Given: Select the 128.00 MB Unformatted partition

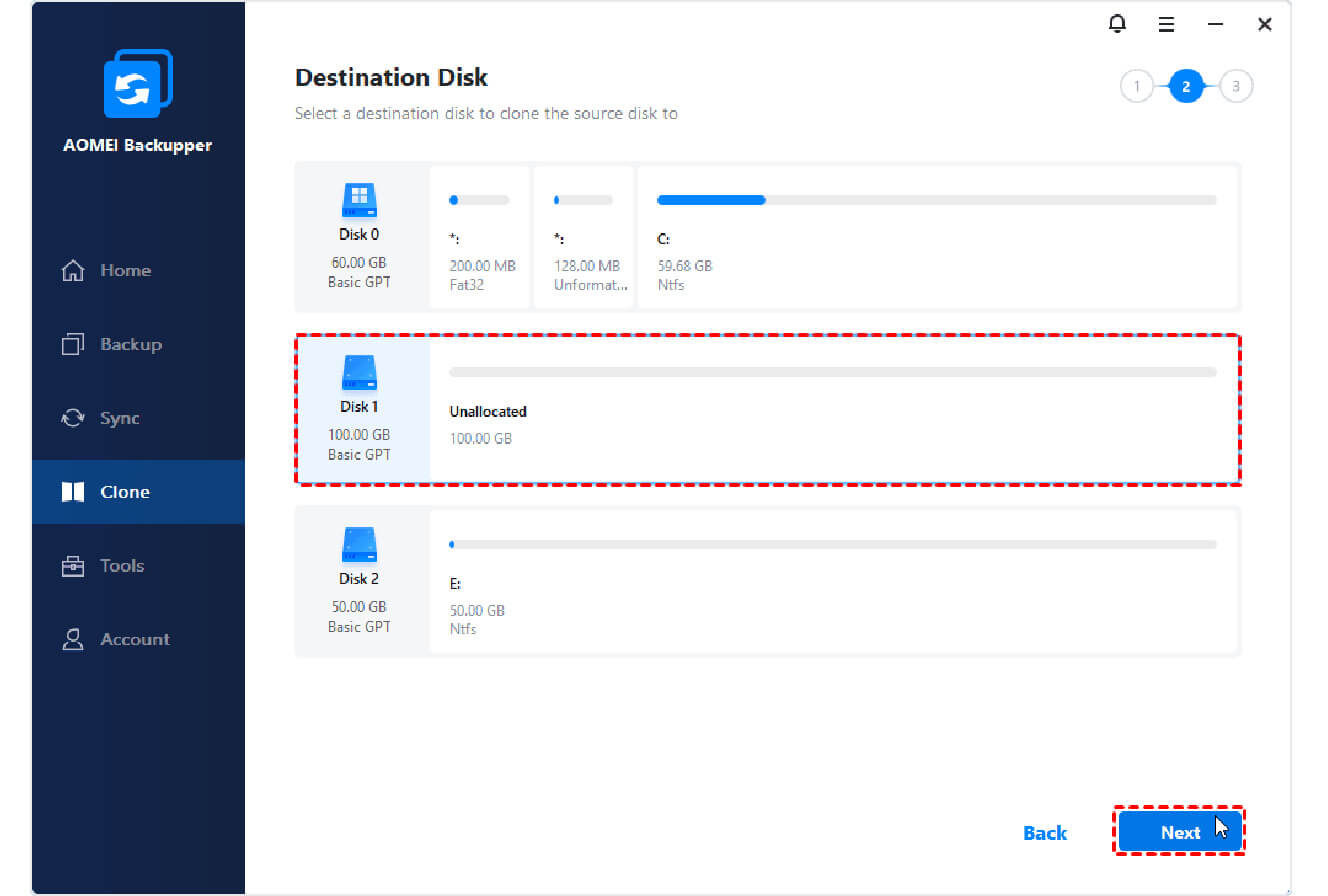Looking at the screenshot, I should pos(583,237).
